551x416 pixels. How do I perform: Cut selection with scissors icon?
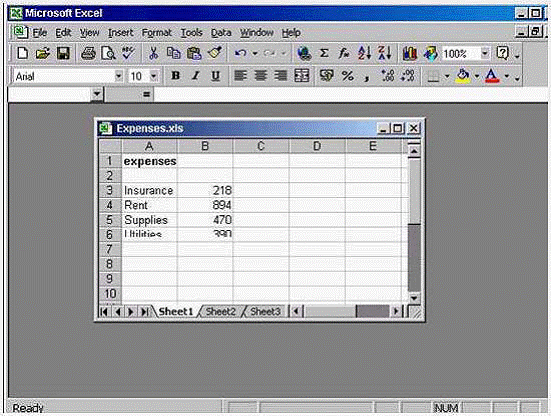(x=153, y=53)
